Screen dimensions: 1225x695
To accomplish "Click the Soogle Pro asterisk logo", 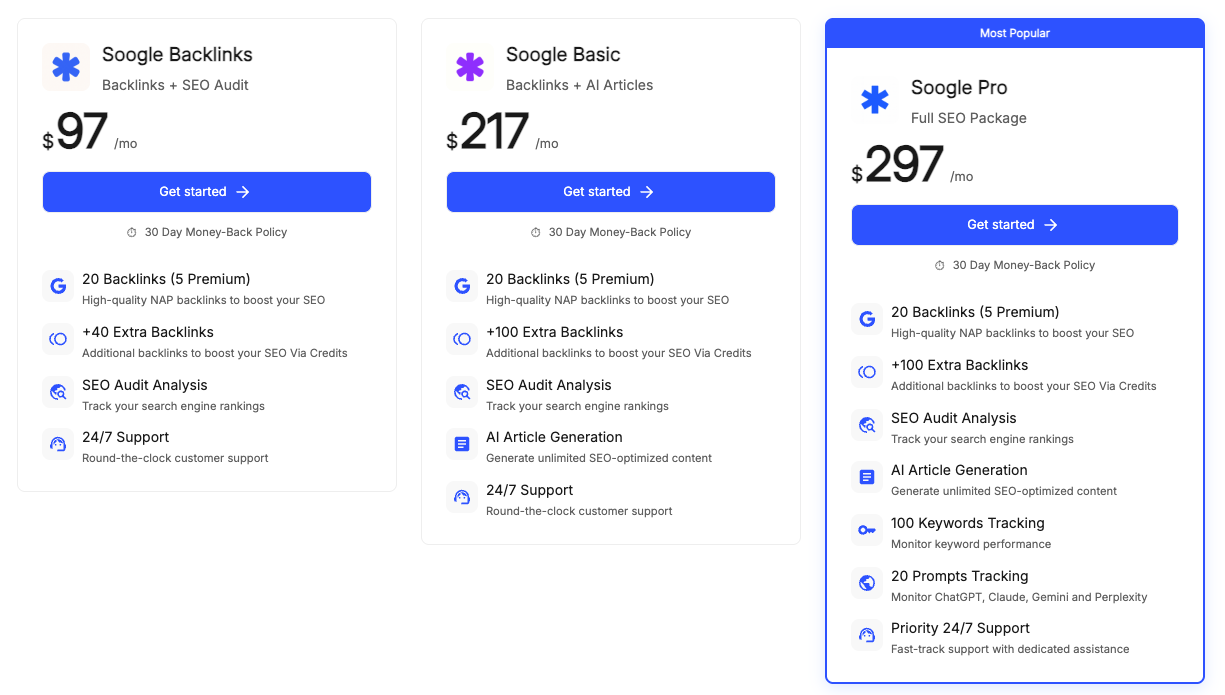I will [875, 100].
